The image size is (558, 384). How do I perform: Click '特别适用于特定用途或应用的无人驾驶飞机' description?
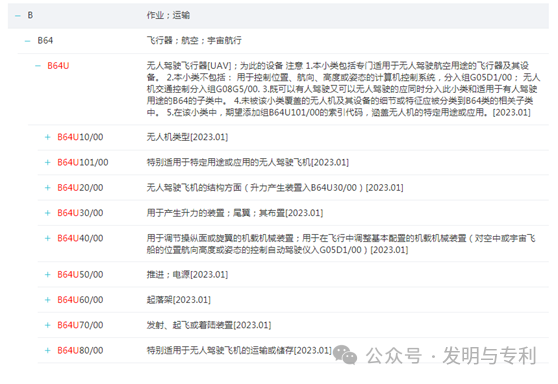pyautogui.click(x=248, y=162)
